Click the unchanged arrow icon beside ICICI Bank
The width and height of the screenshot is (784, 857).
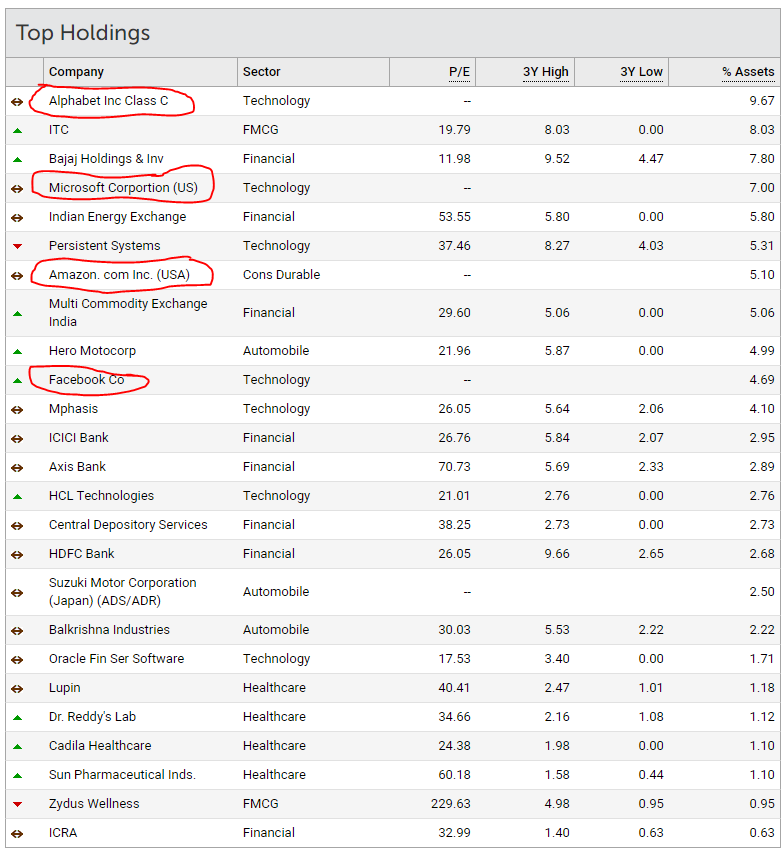click(x=17, y=438)
